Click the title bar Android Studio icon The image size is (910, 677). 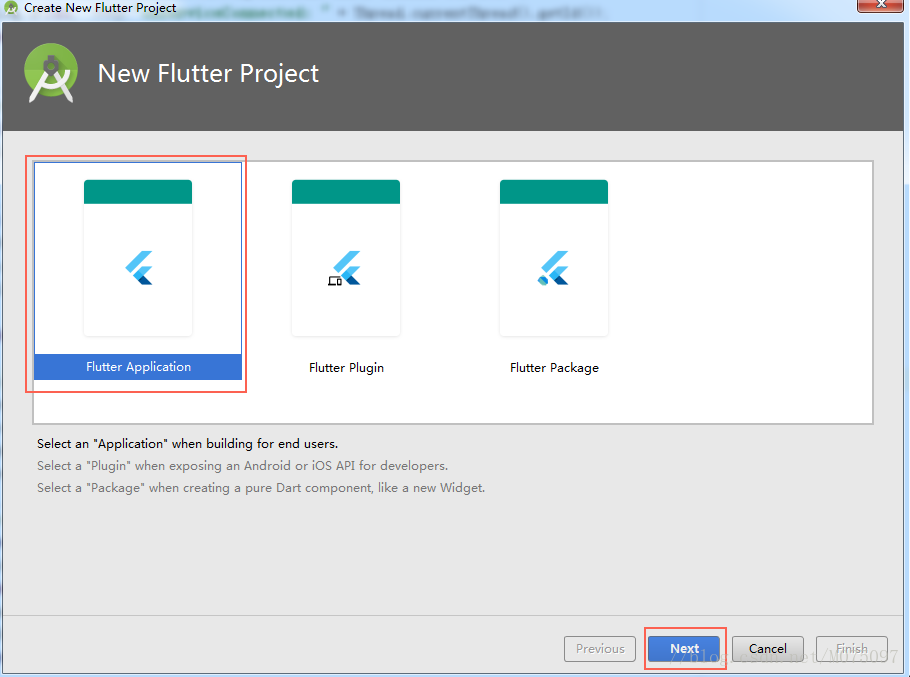(10, 8)
